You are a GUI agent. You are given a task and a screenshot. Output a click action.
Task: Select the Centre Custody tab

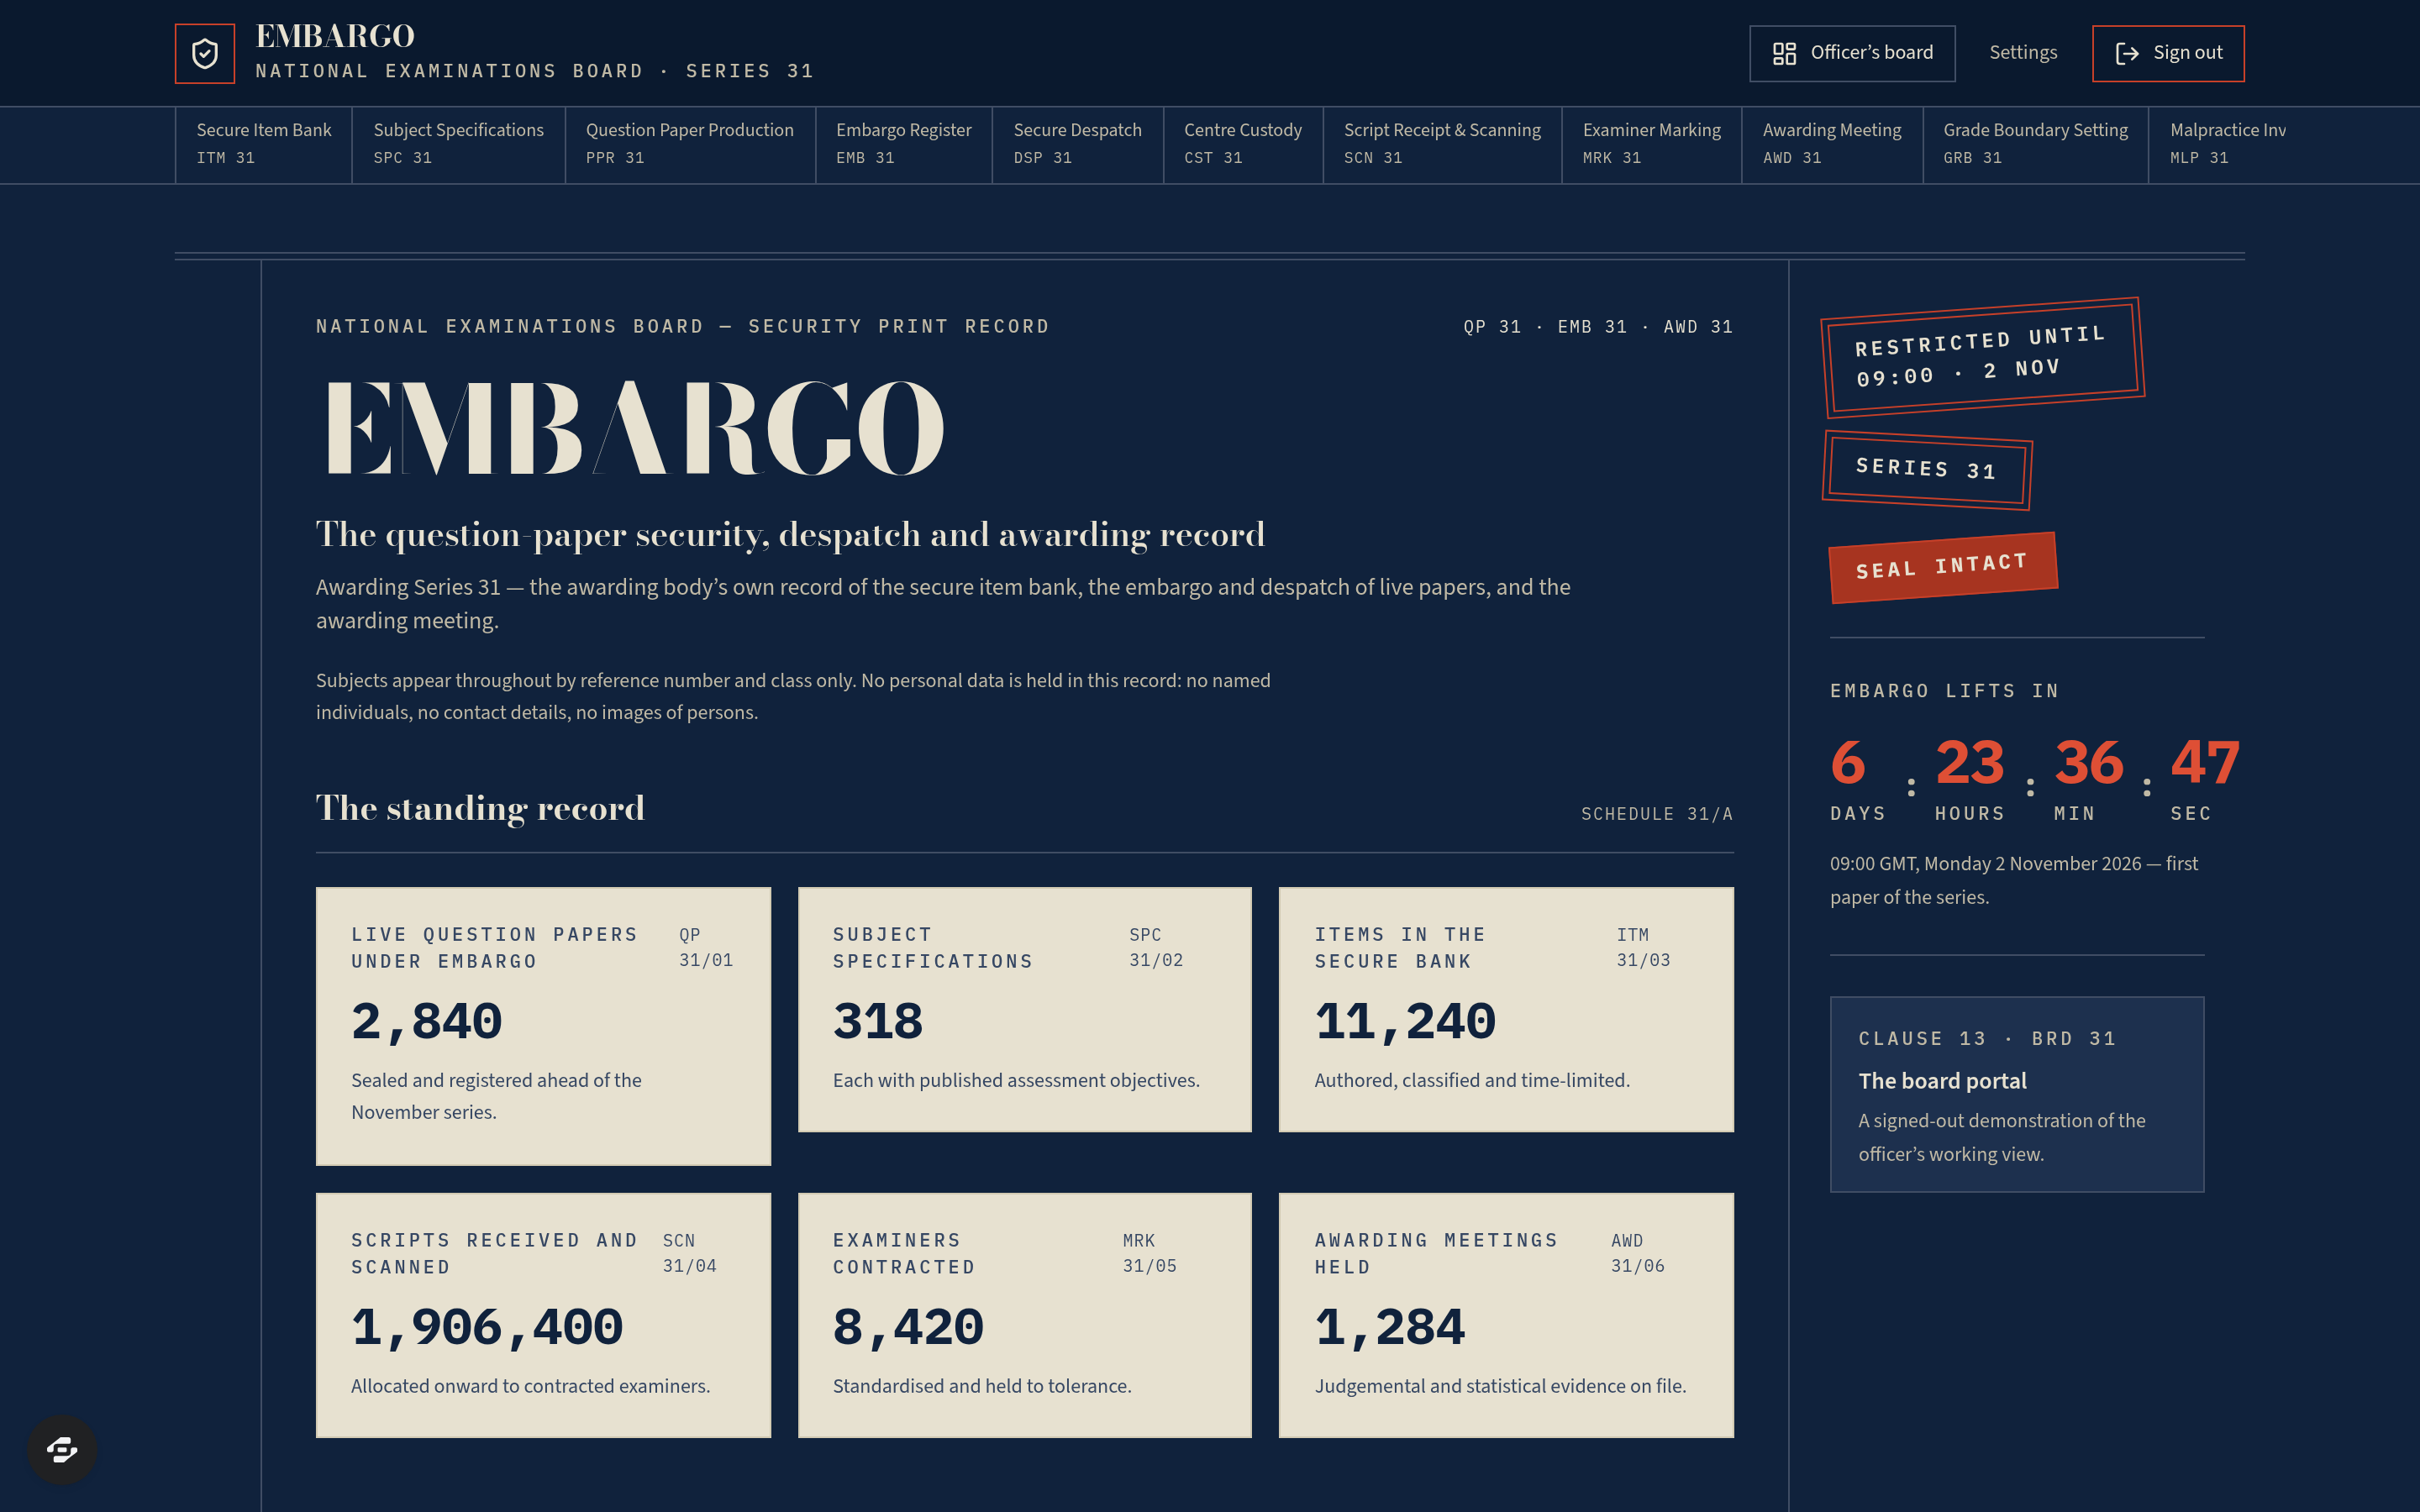click(x=1243, y=144)
